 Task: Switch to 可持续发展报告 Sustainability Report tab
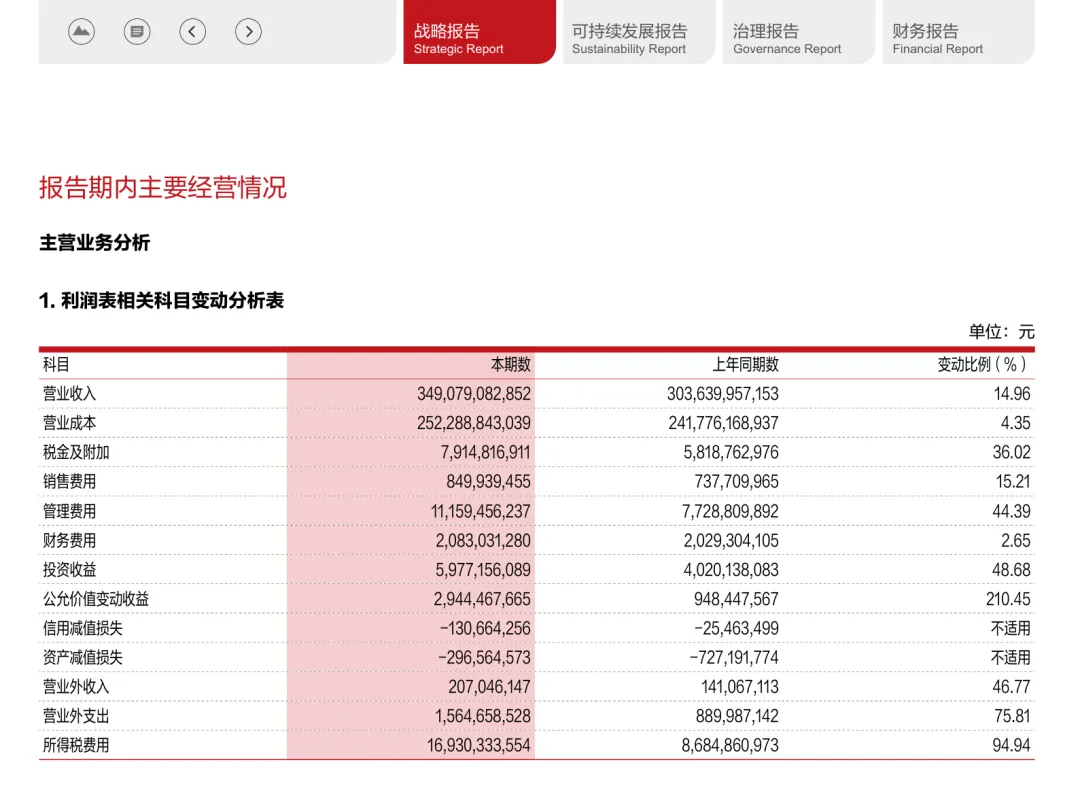(639, 32)
